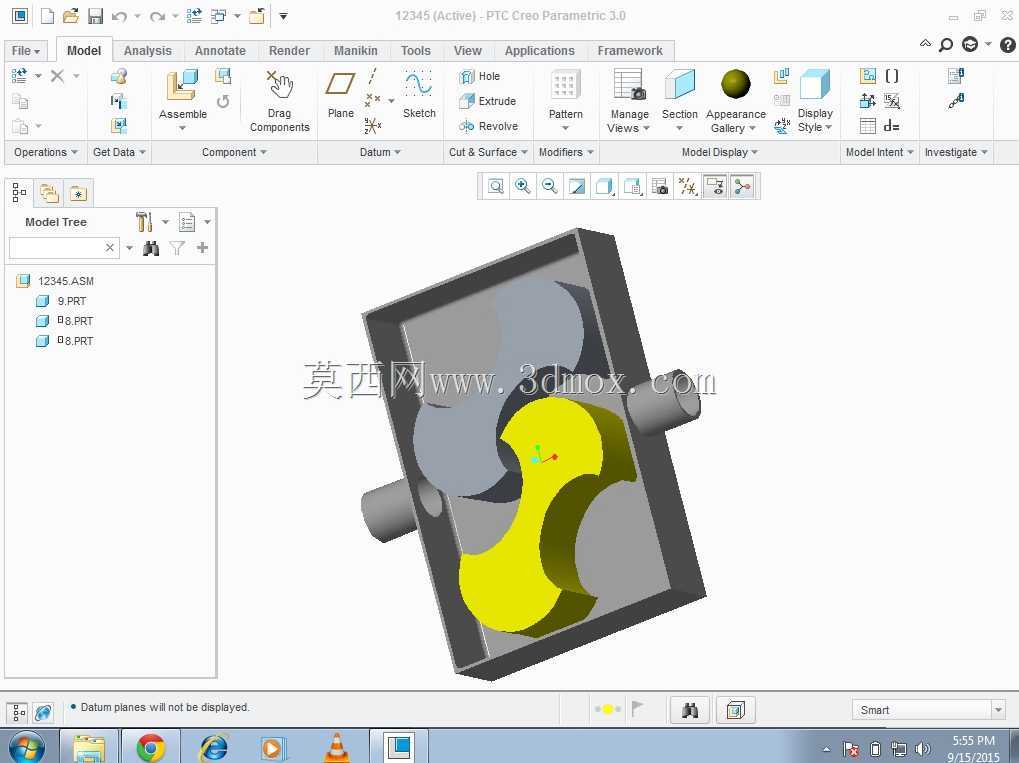Open the Saved Orientations icon
This screenshot has width=1019, height=763.
(632, 187)
